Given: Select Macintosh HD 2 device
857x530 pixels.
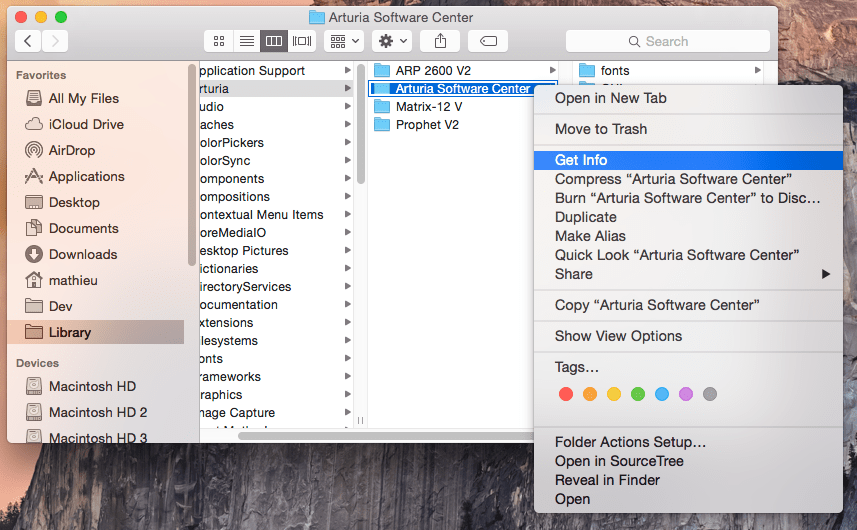Looking at the screenshot, I should point(96,413).
